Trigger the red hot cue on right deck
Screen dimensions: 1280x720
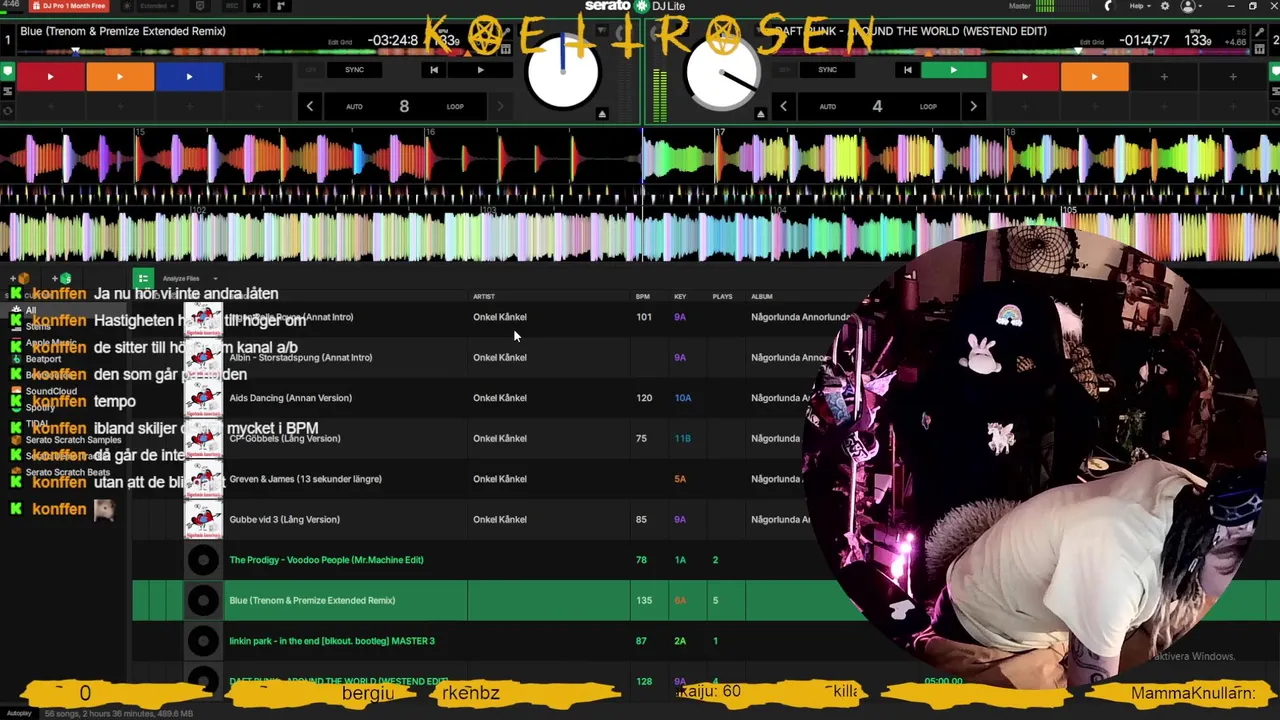(1024, 76)
